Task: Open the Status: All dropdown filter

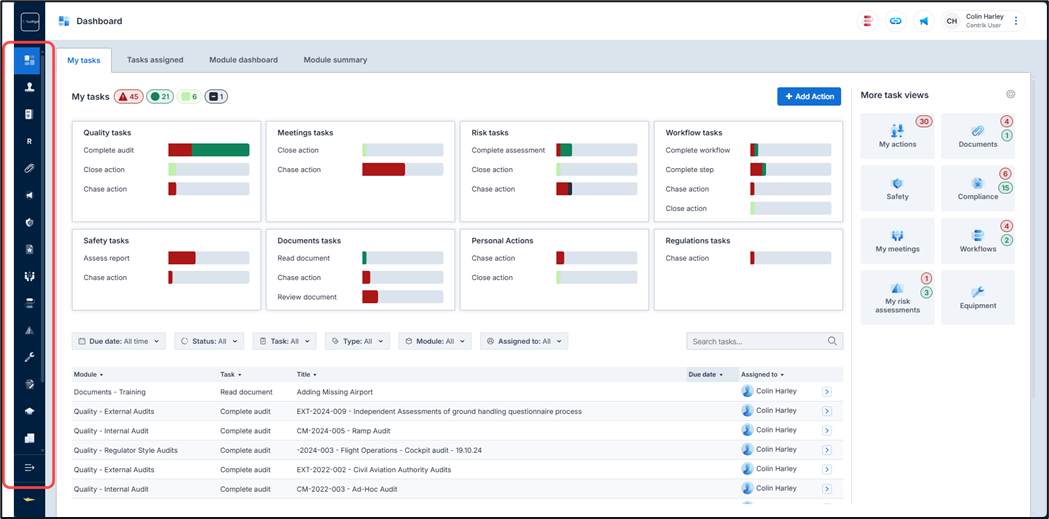Action: pyautogui.click(x=209, y=341)
